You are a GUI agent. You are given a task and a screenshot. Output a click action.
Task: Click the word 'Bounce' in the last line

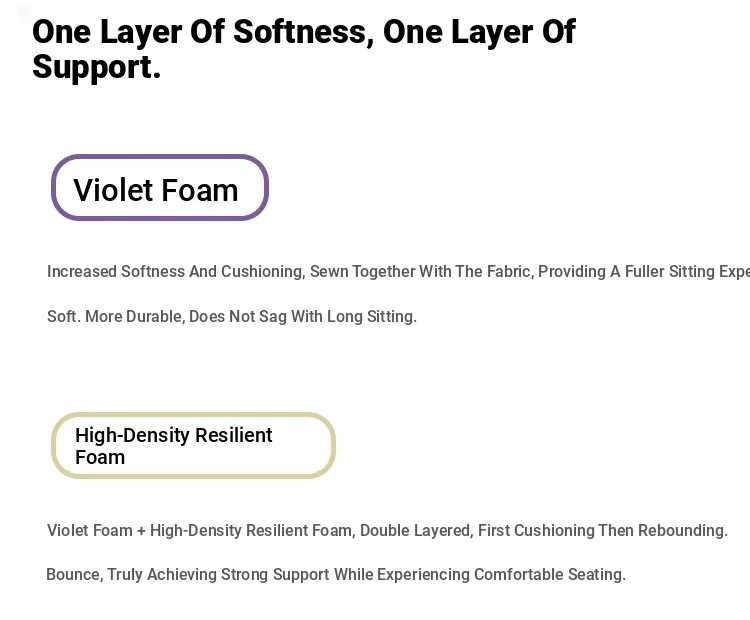[x=73, y=575]
